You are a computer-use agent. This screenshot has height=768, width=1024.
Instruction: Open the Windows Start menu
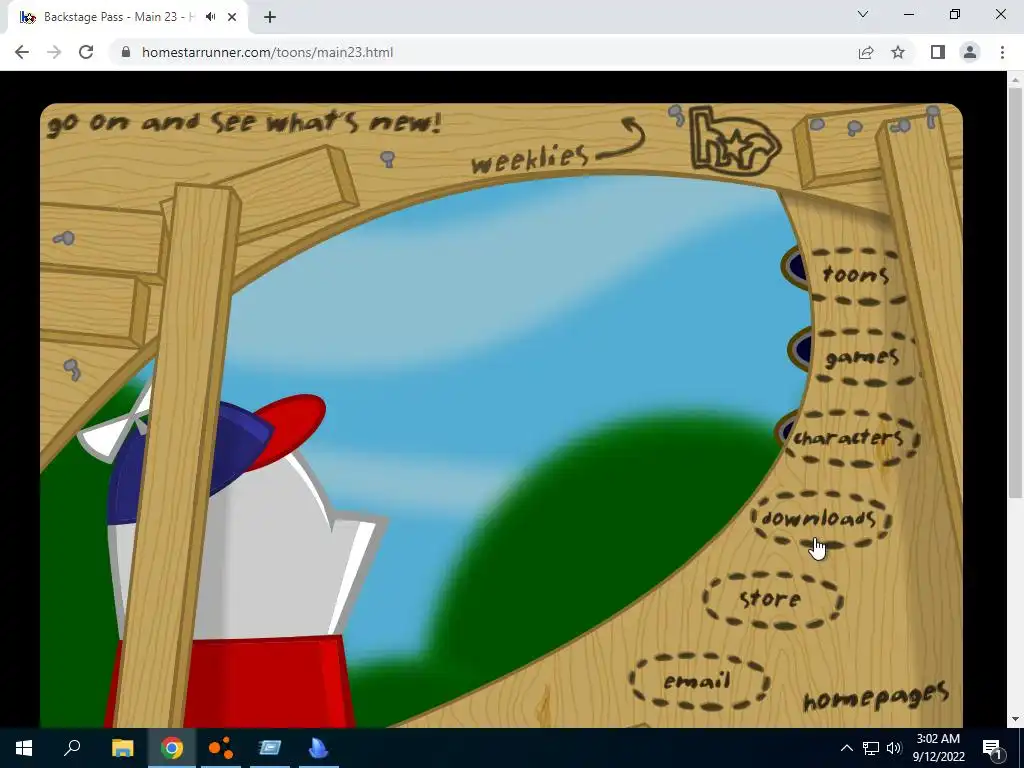click(24, 748)
